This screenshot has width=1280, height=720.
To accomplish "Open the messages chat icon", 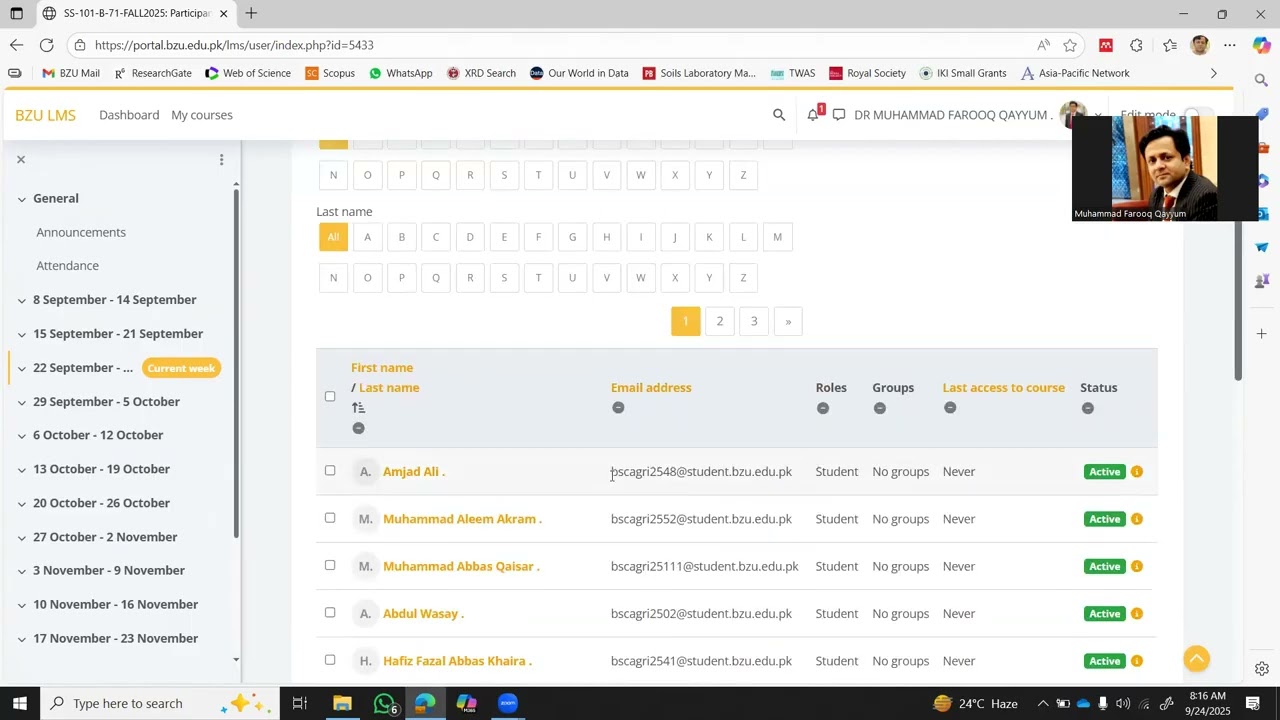I will [x=839, y=115].
